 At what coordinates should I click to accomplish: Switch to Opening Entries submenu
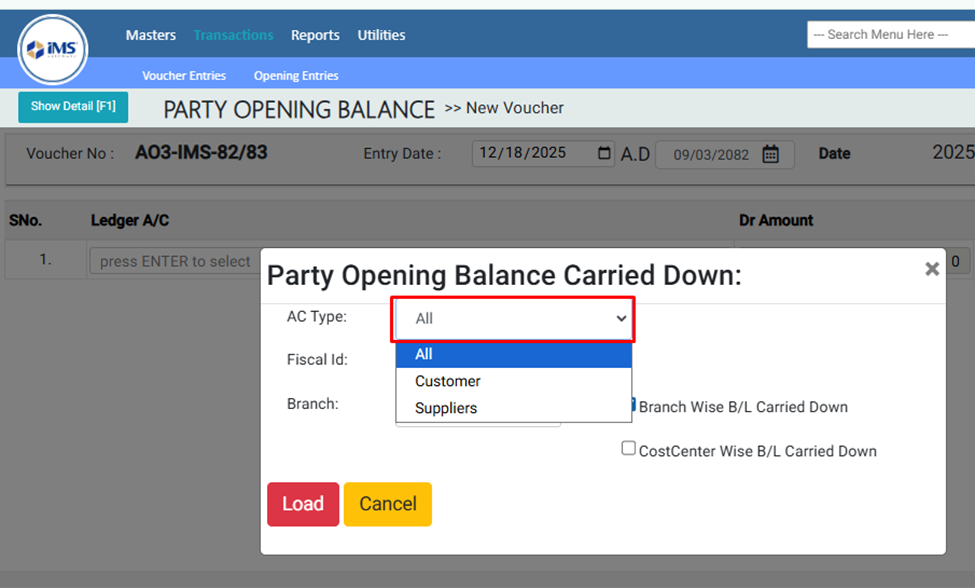296,76
